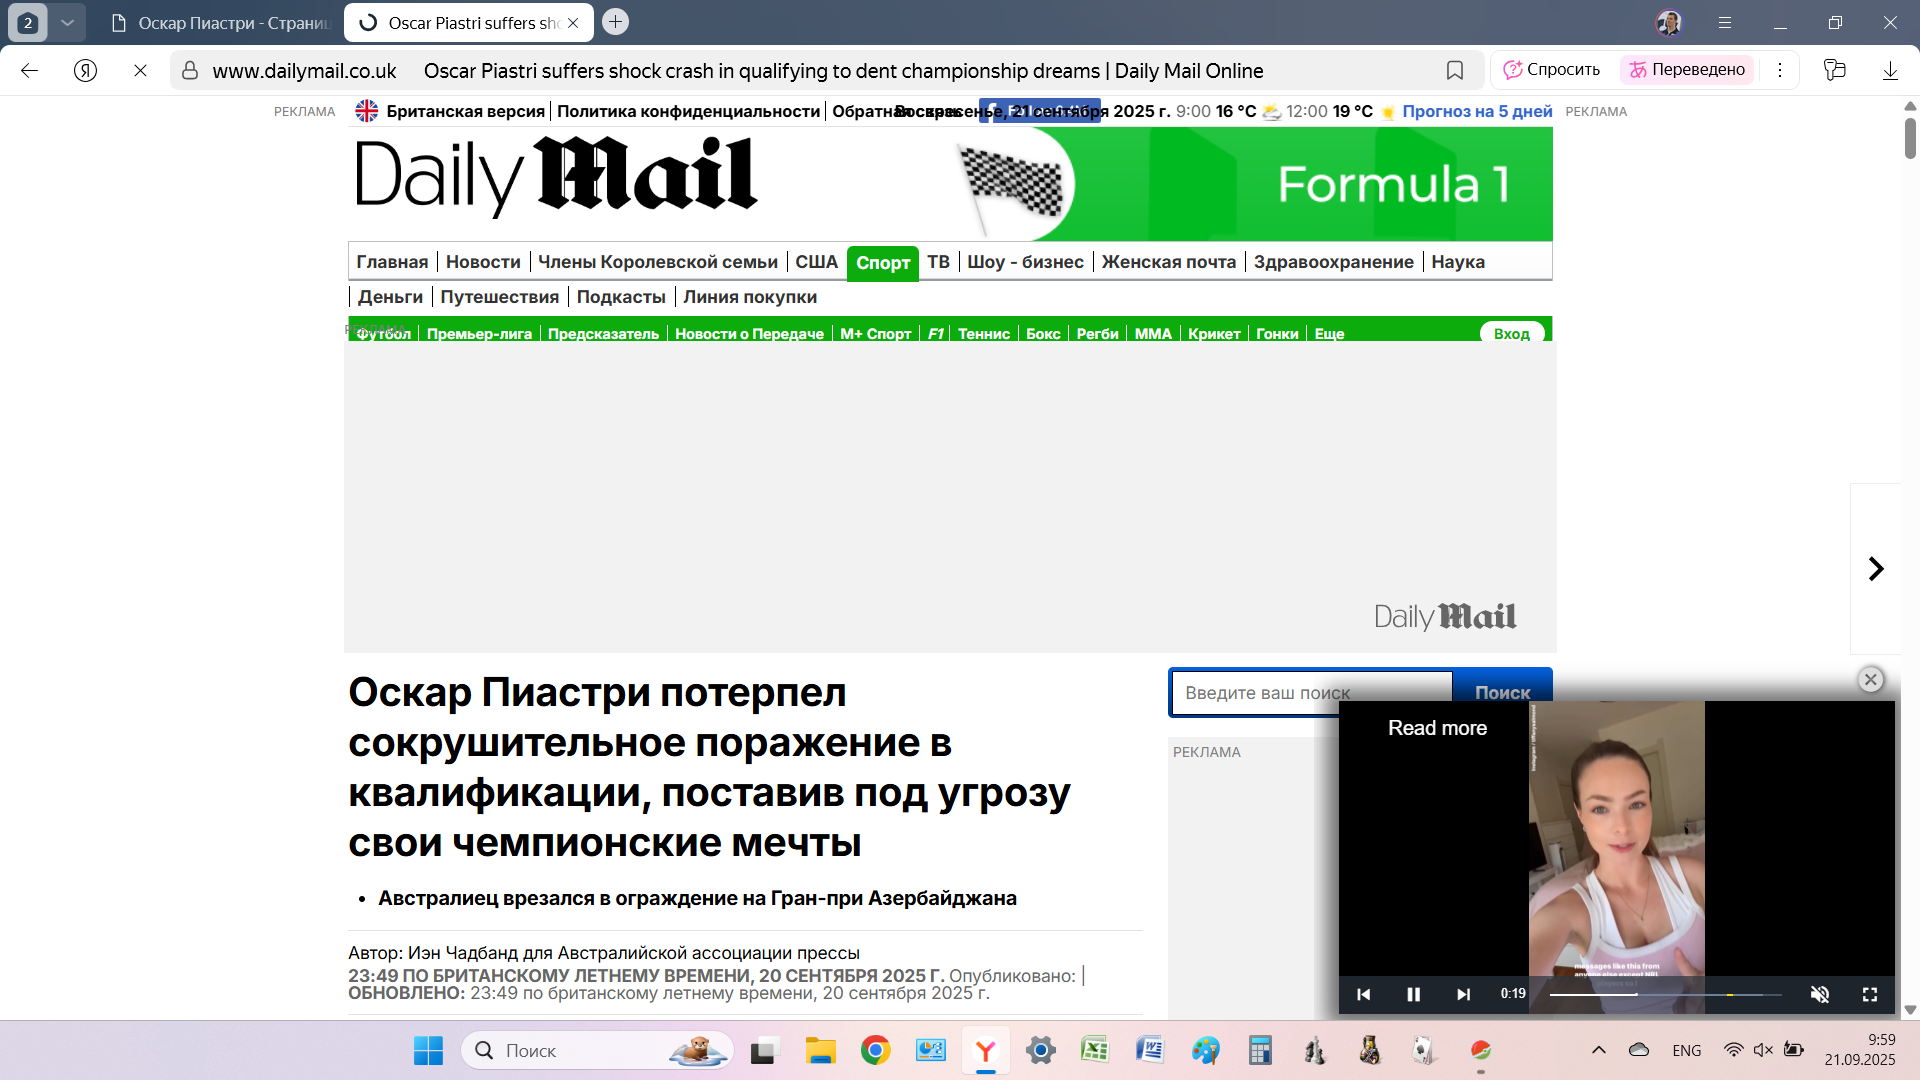This screenshot has width=1920, height=1080.
Task: Open File Explorer from the taskbar
Action: [x=820, y=1050]
